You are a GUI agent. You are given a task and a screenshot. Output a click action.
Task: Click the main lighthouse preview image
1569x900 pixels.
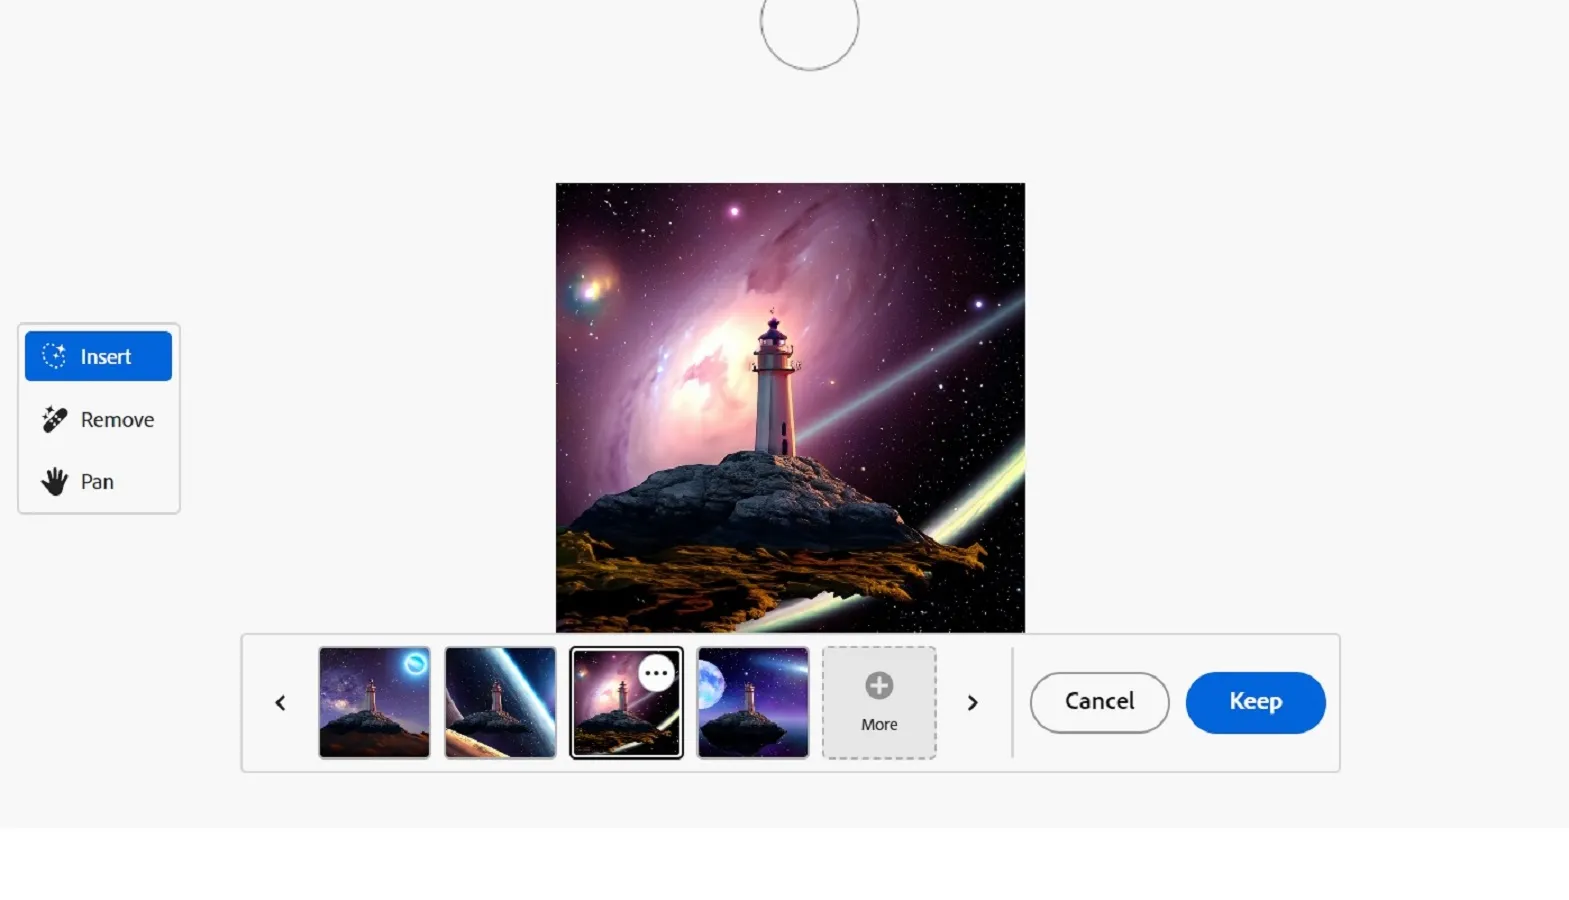tap(790, 407)
